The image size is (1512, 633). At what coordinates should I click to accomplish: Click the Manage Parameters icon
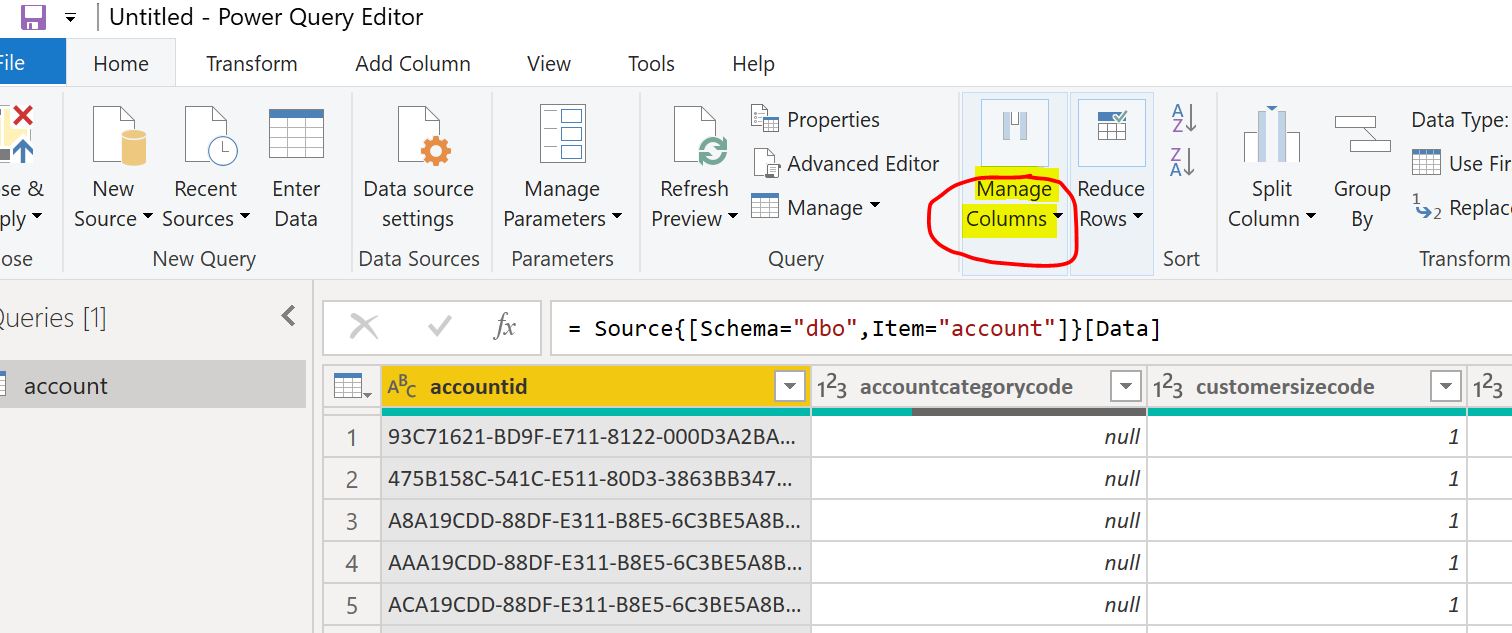[562, 133]
